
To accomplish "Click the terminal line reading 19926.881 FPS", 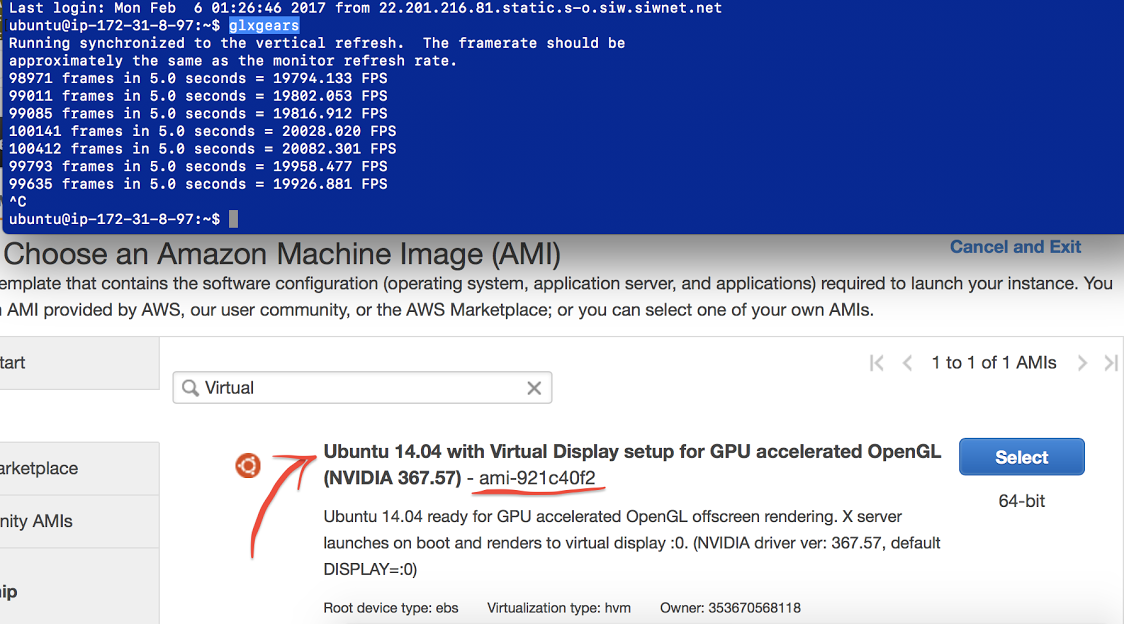I will [198, 184].
